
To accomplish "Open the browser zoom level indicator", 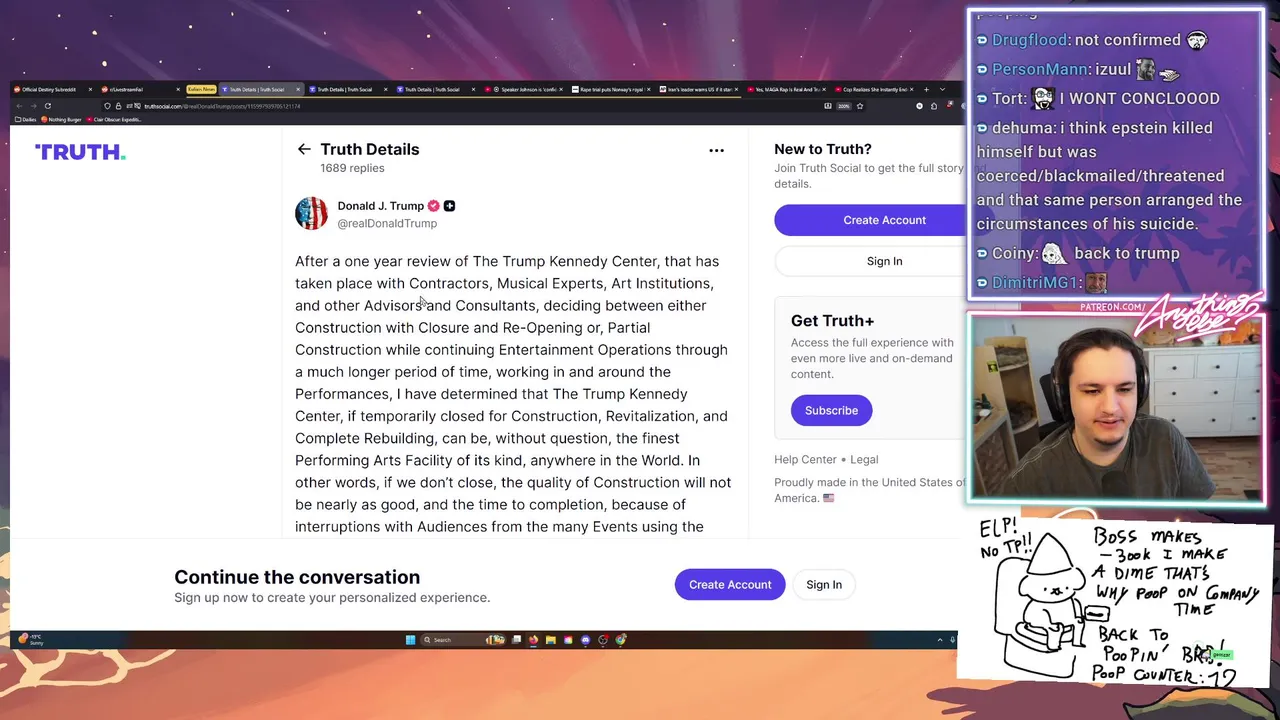I will [x=843, y=106].
